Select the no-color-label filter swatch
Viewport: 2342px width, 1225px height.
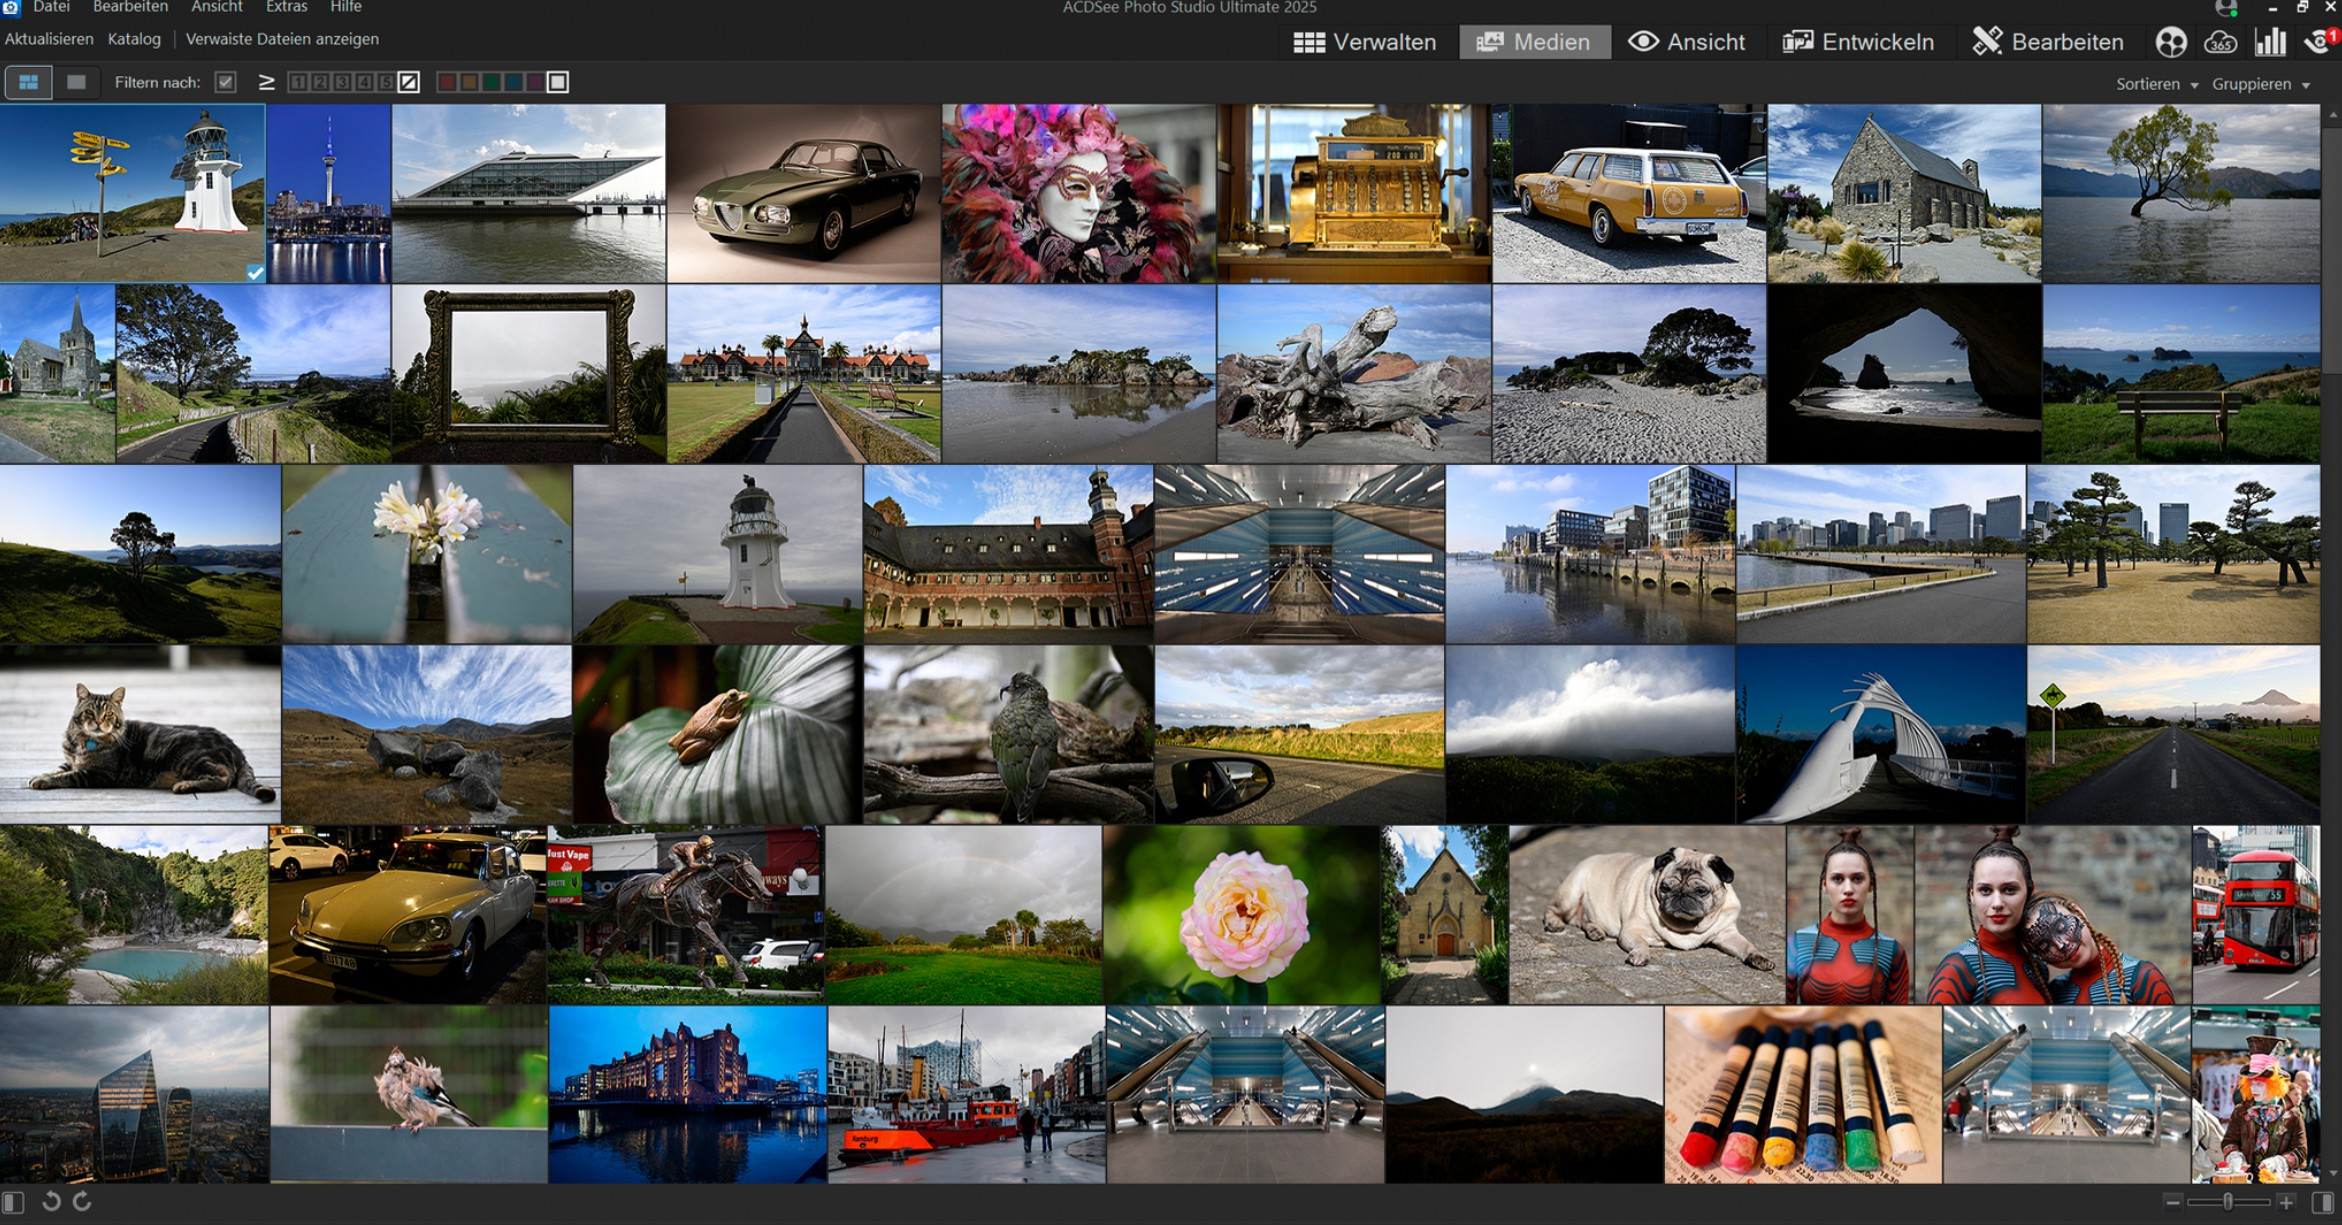pyautogui.click(x=558, y=82)
